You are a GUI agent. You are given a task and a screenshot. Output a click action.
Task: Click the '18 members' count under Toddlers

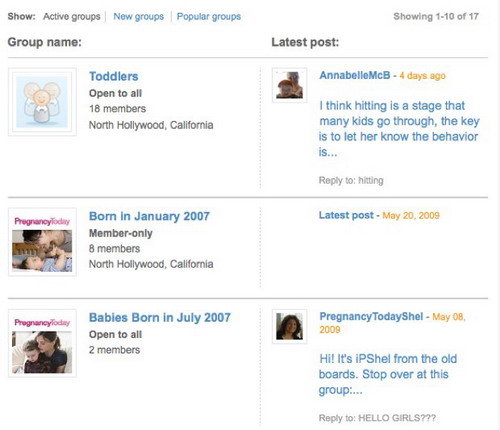[117, 109]
